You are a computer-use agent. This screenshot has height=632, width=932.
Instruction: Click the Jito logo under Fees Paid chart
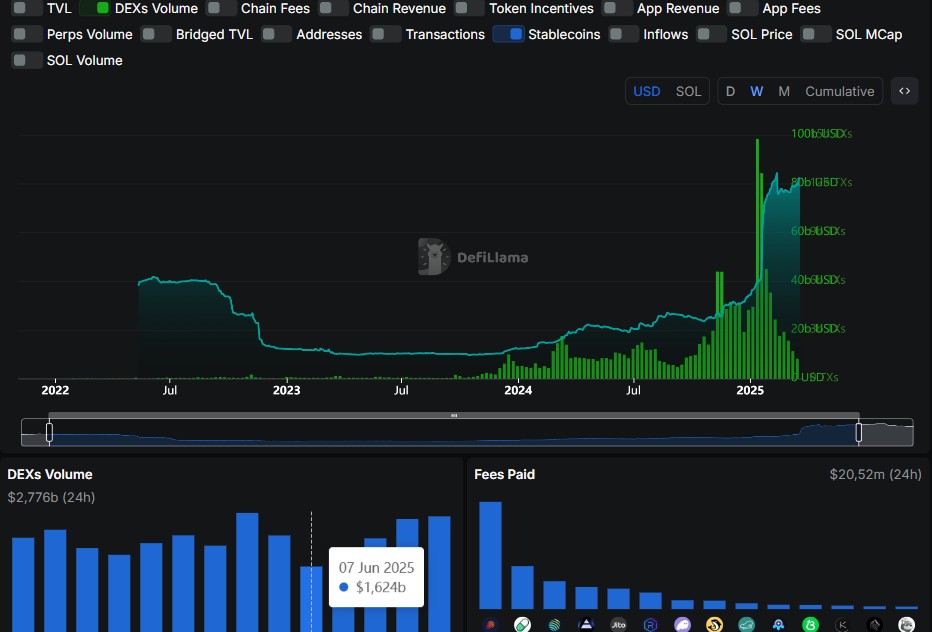coord(619,625)
